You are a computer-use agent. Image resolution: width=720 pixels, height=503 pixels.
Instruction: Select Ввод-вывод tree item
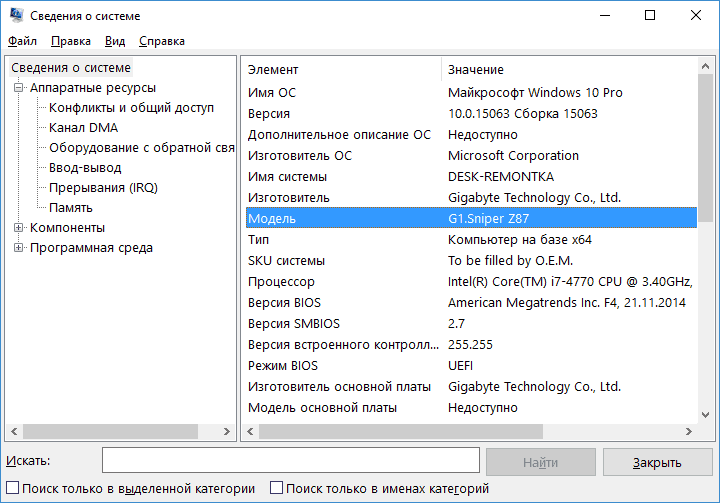coord(85,168)
